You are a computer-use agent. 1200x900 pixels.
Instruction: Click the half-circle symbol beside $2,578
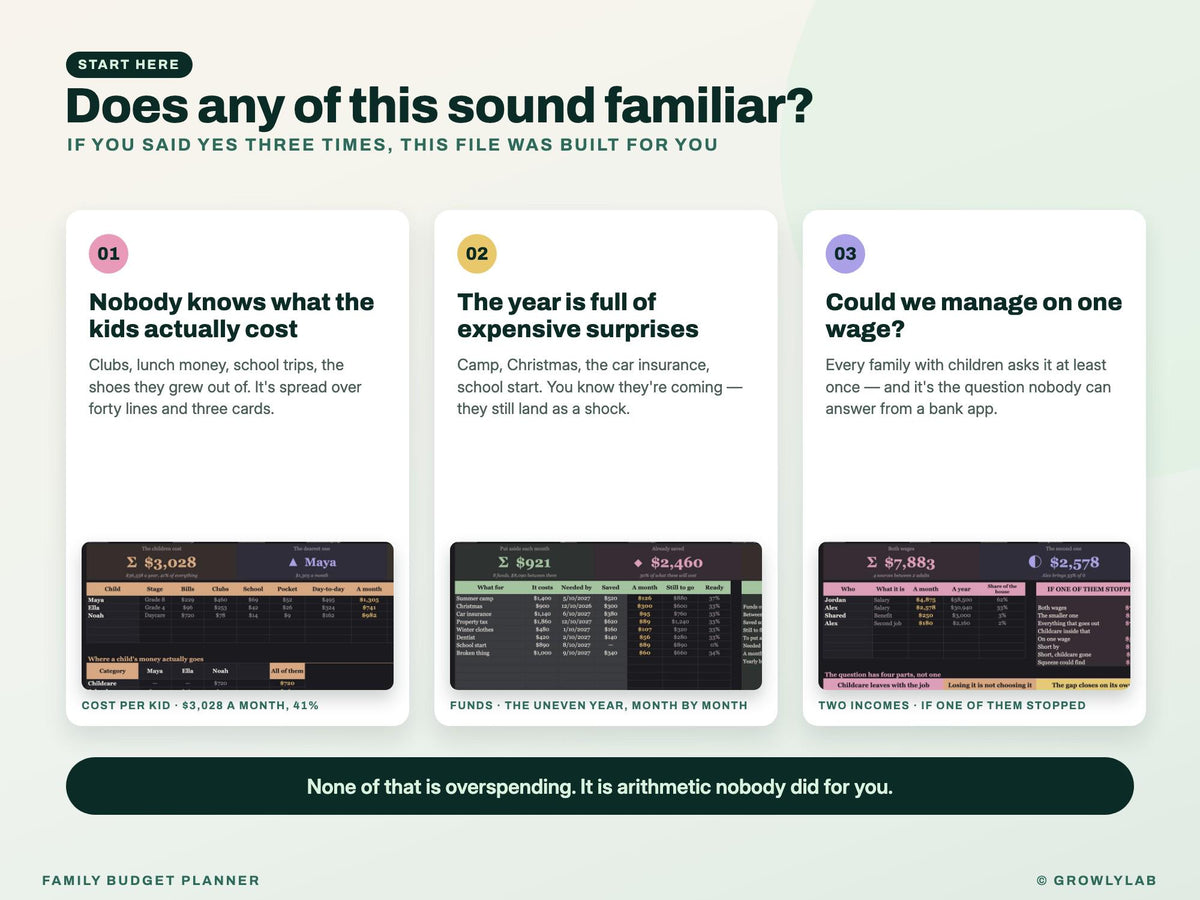(x=1035, y=563)
